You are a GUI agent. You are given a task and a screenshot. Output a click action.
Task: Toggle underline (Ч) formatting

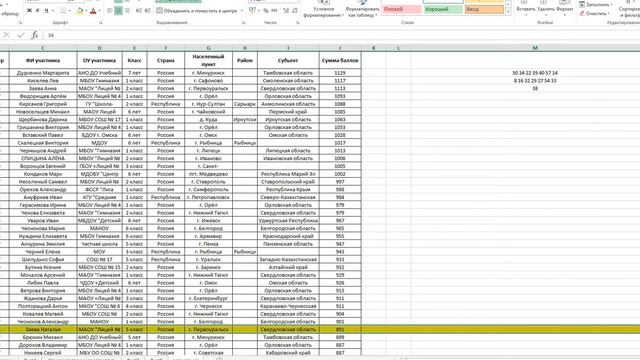(46, 11)
